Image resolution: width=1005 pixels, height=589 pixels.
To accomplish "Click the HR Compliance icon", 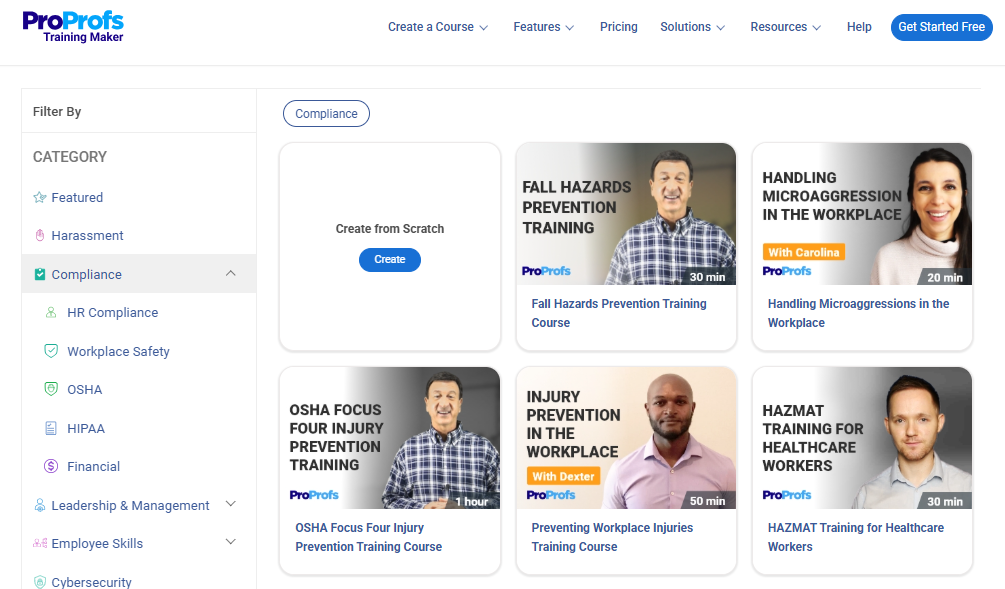I will tap(51, 312).
